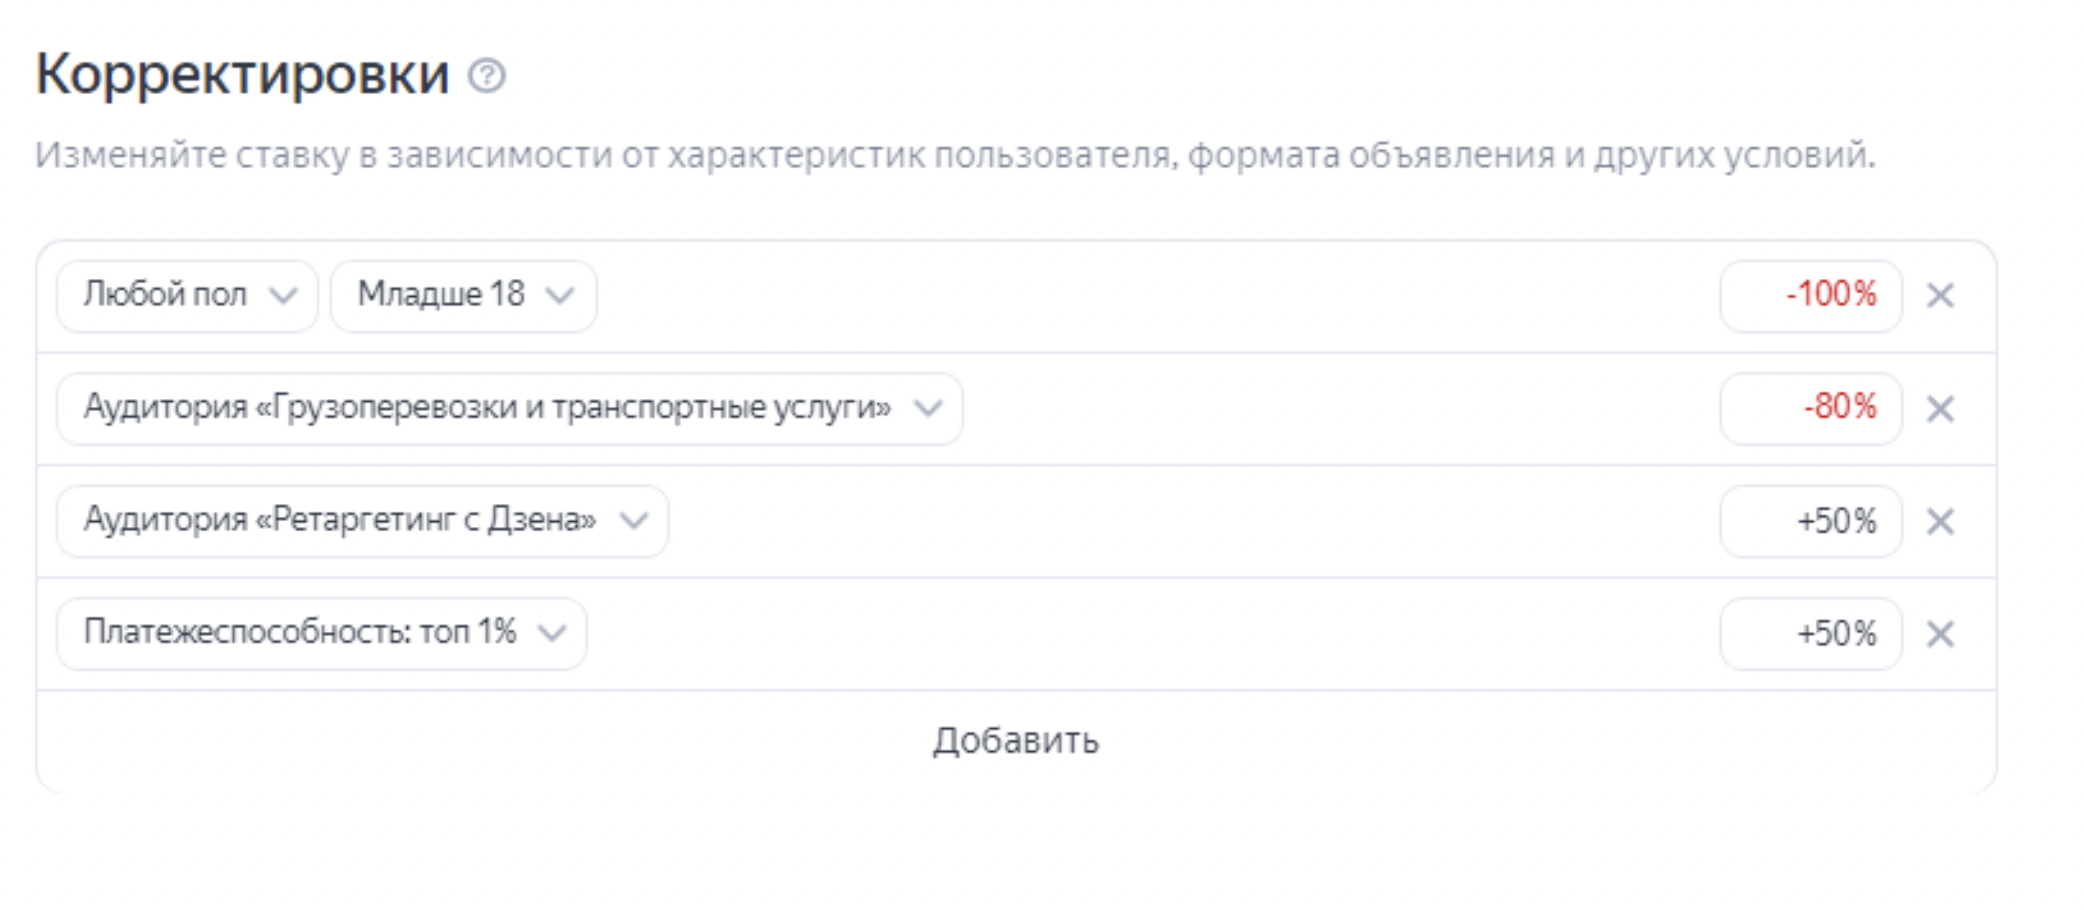Remove the Младше 18 adjustment row
The image size is (2084, 910).
[1940, 295]
